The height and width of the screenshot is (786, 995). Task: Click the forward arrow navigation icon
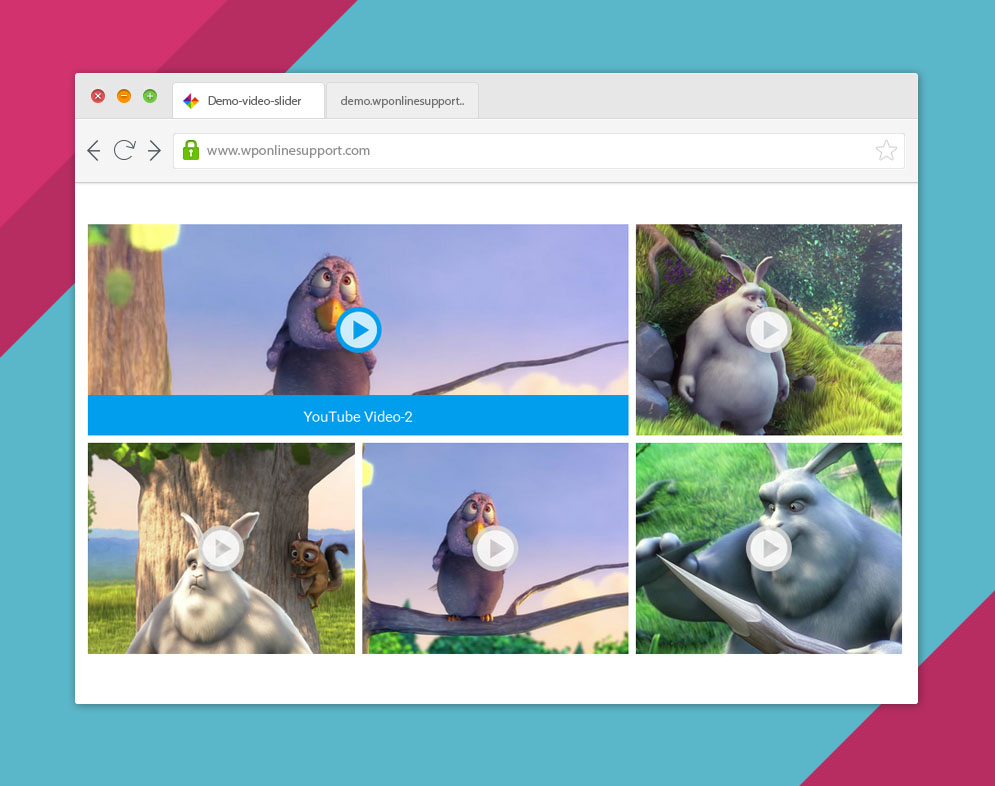pyautogui.click(x=154, y=151)
